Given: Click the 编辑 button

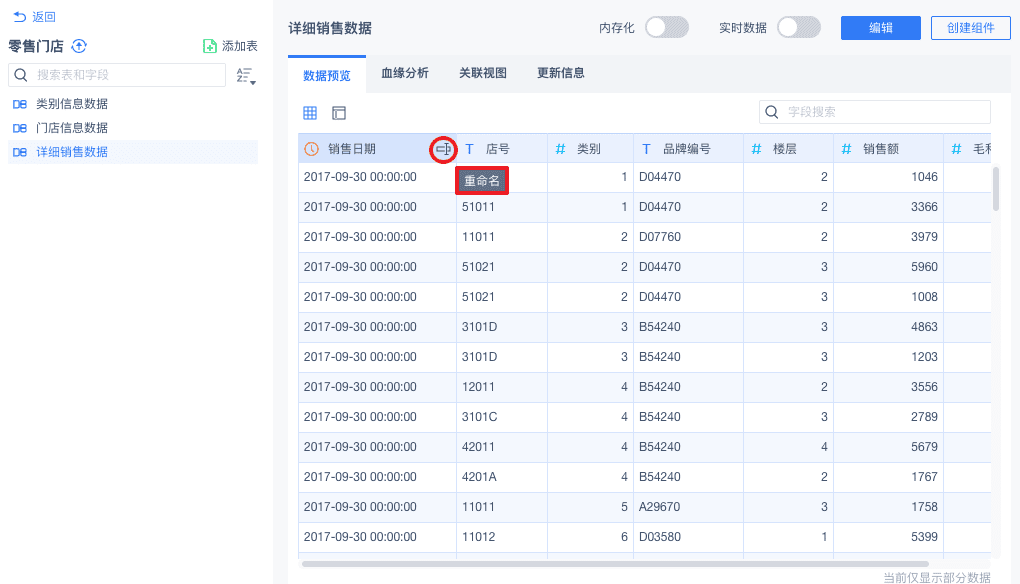Looking at the screenshot, I should click(880, 28).
